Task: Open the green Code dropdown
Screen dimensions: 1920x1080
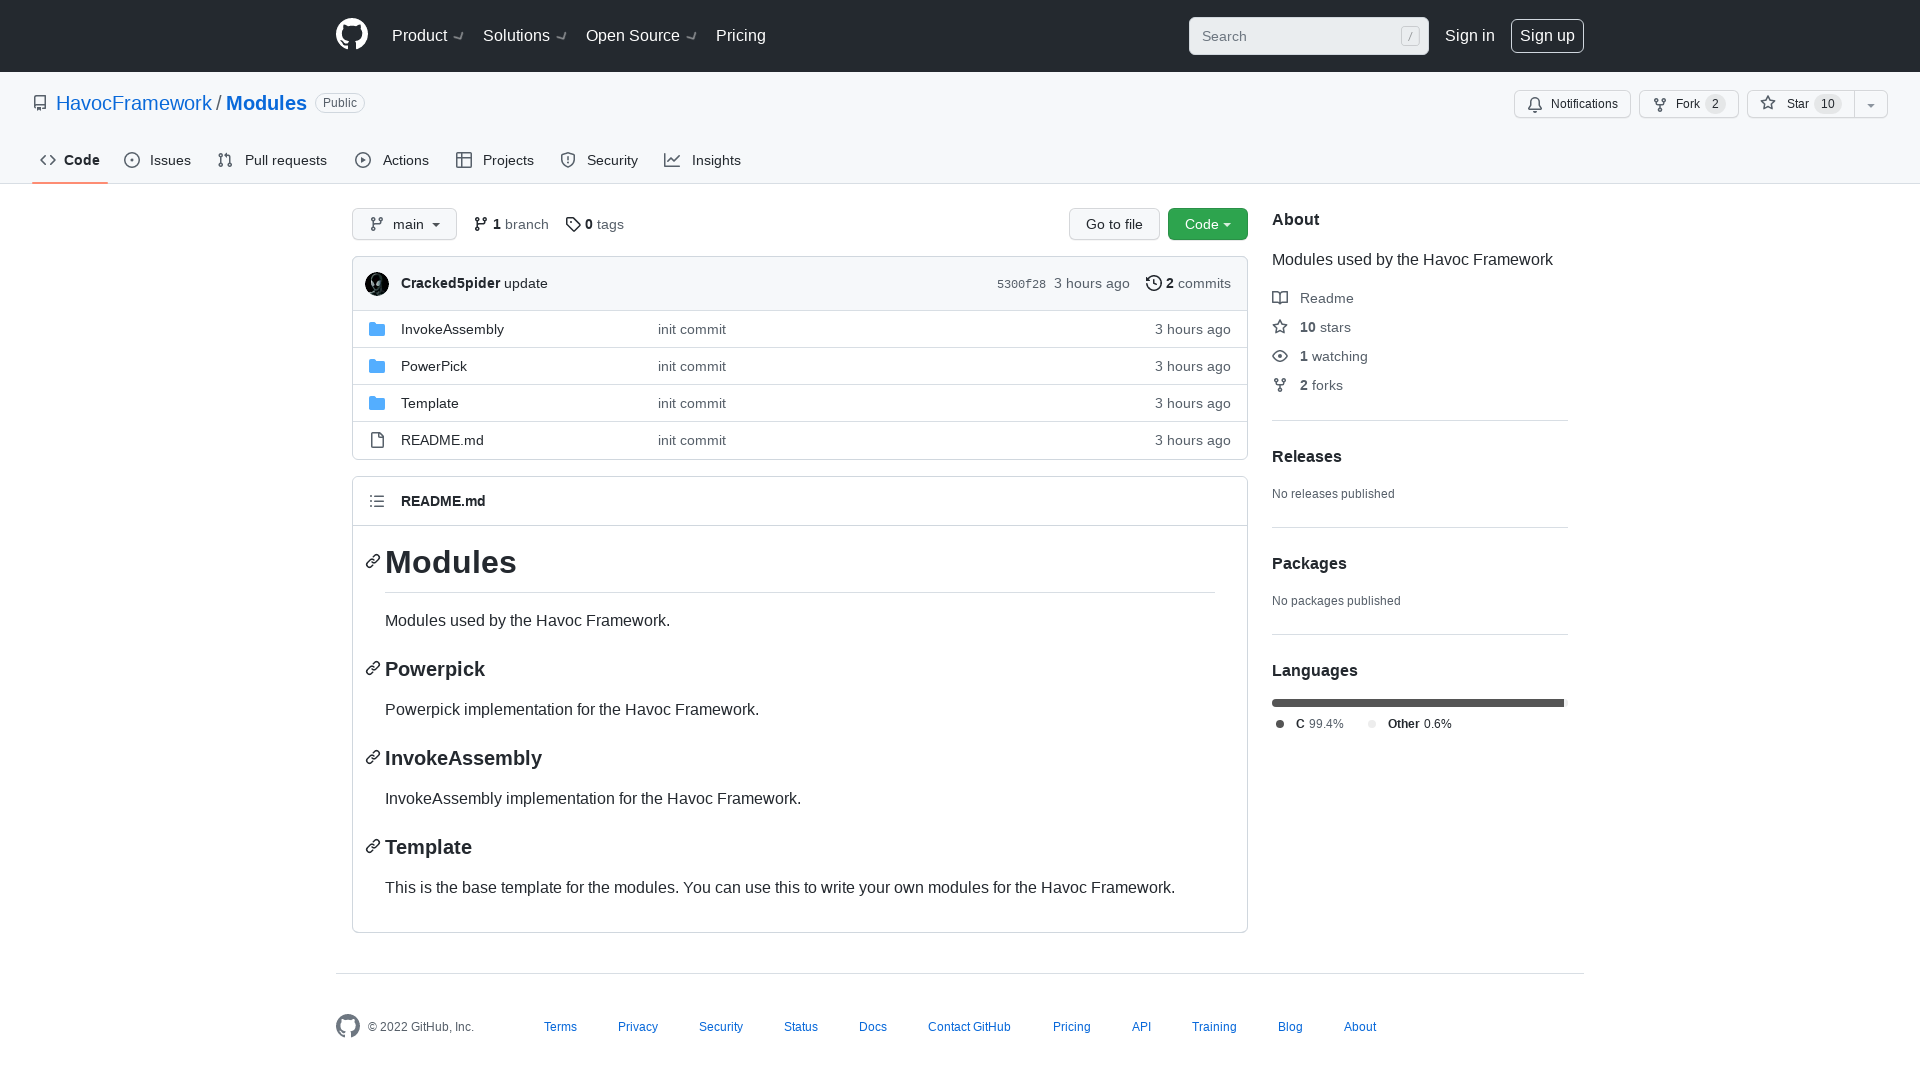Action: pyautogui.click(x=1207, y=224)
